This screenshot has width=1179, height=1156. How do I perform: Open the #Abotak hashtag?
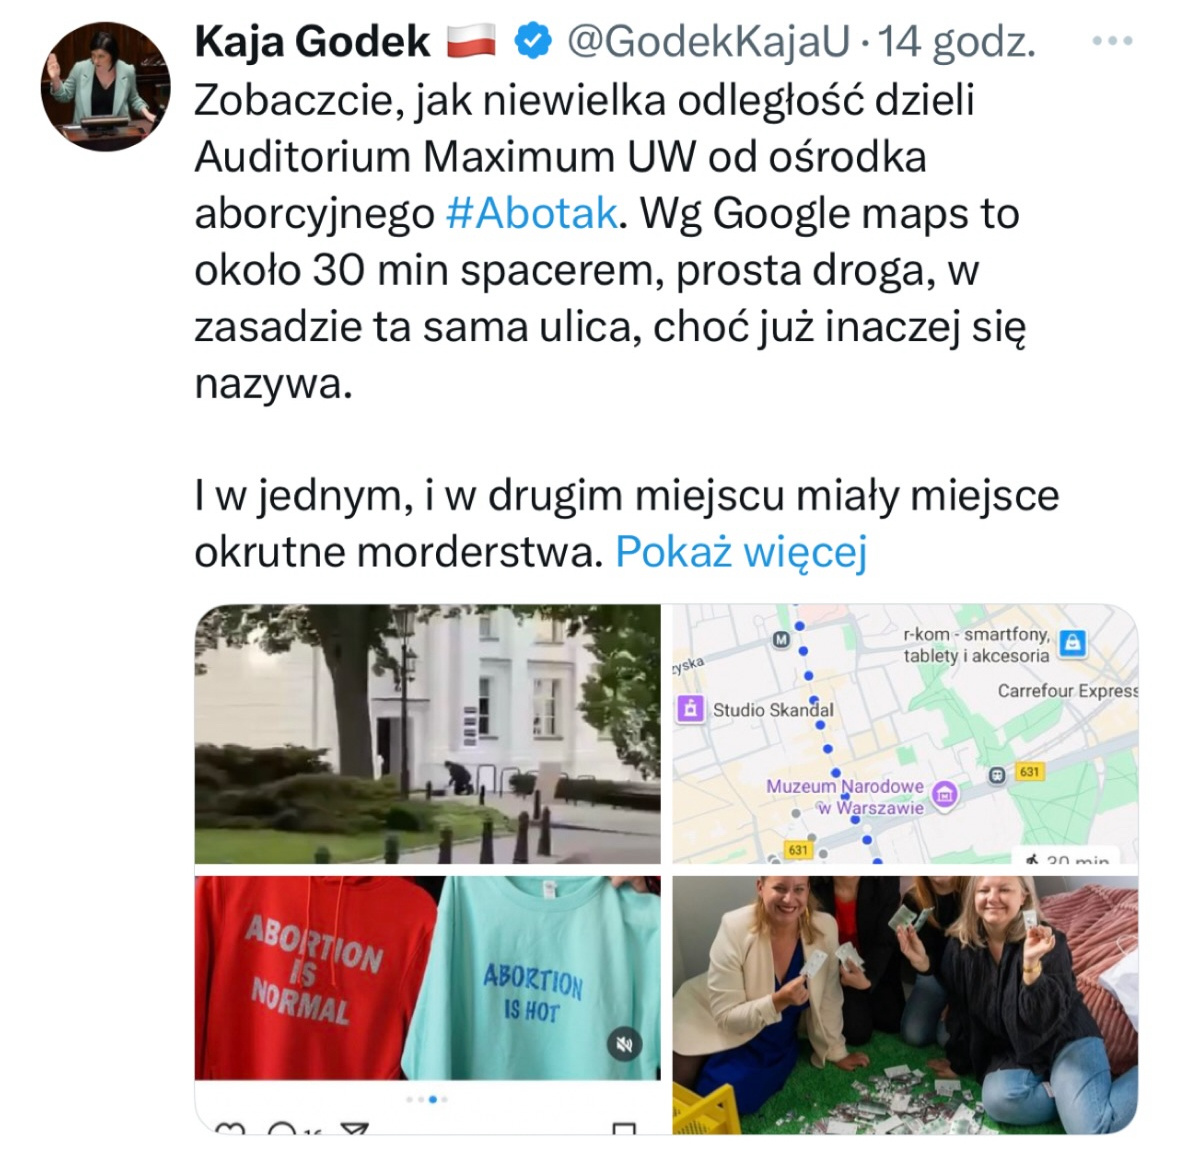pos(532,214)
